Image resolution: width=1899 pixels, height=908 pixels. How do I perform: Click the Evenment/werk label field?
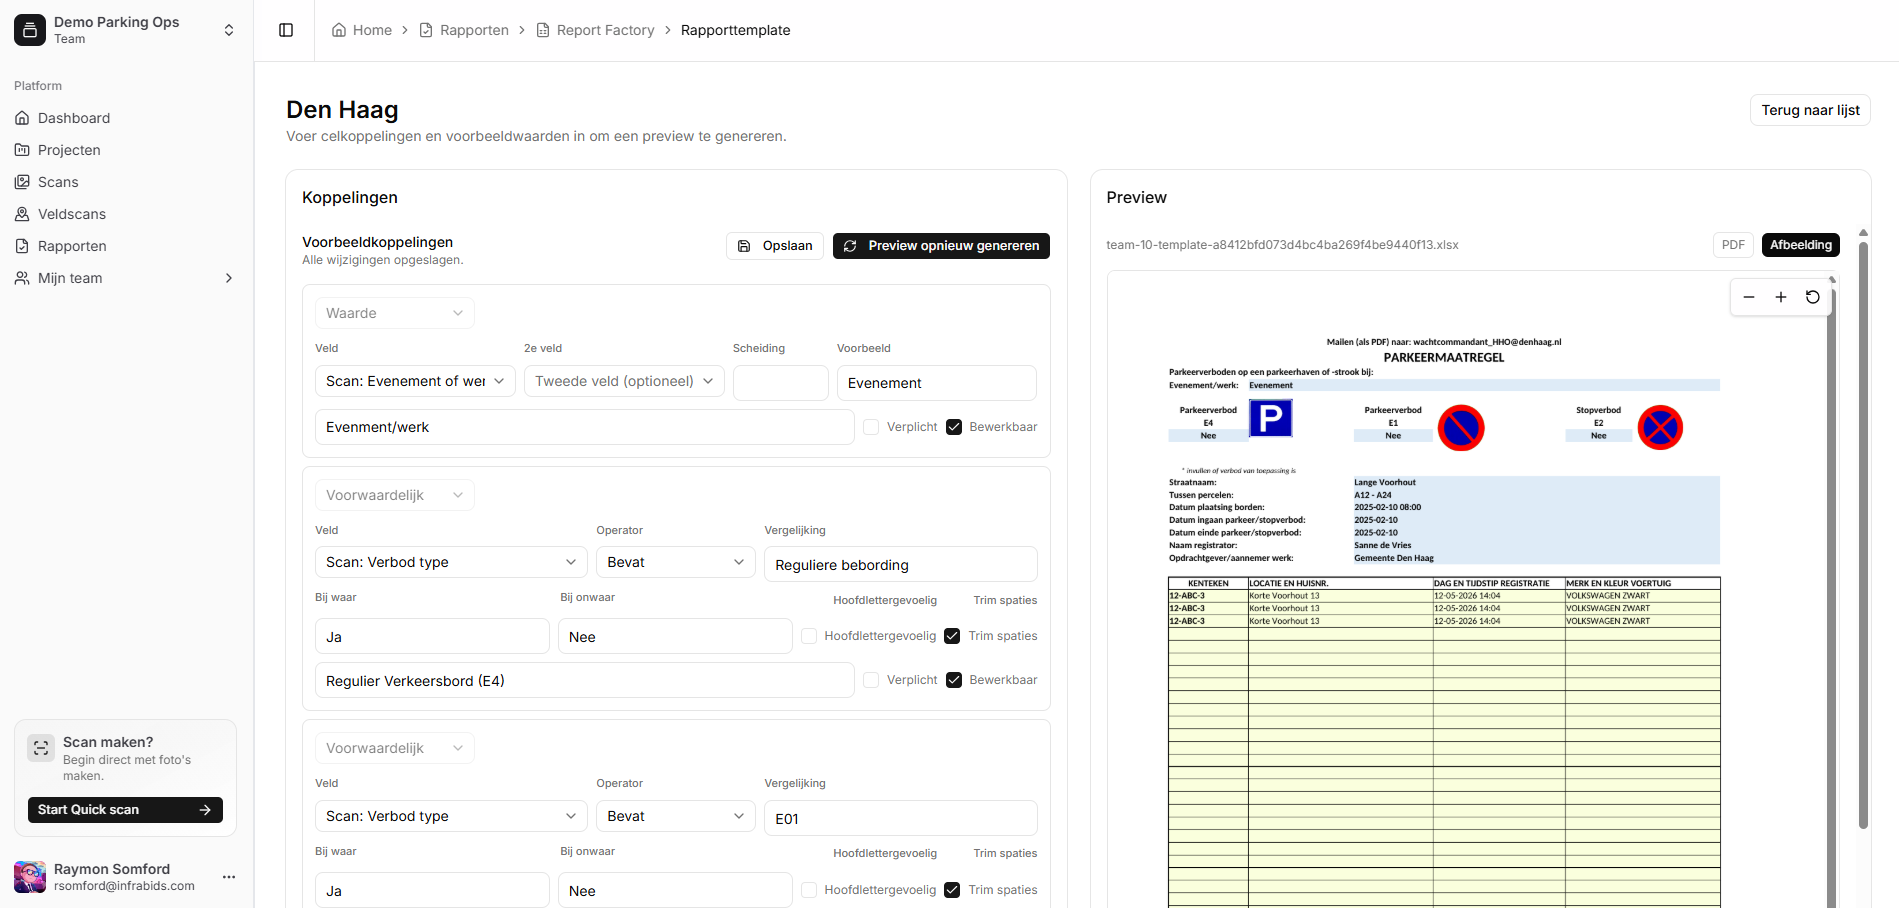pyautogui.click(x=585, y=427)
